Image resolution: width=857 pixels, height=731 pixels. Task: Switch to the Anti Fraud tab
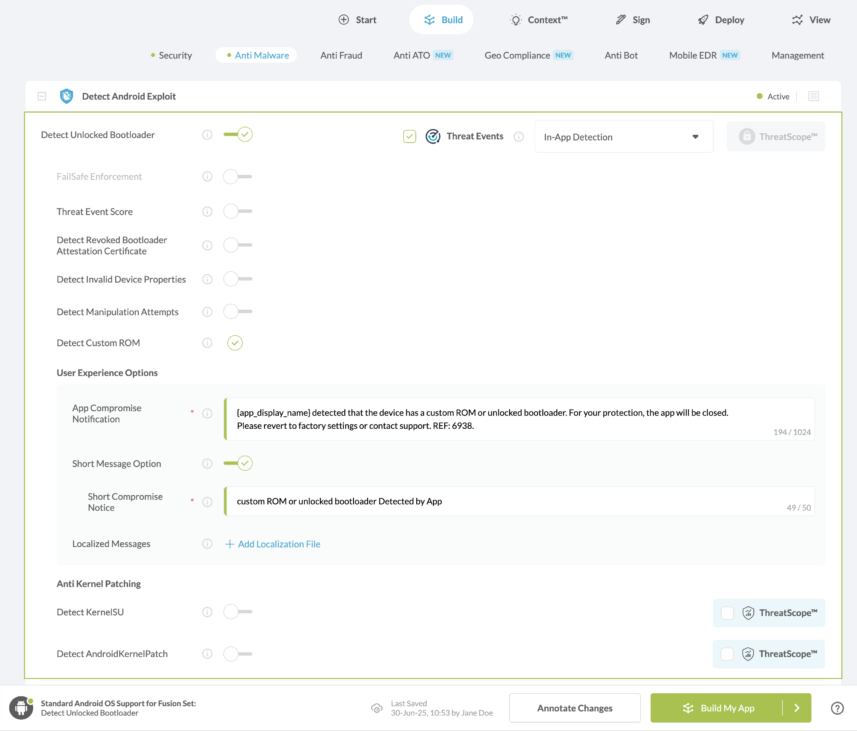(341, 55)
